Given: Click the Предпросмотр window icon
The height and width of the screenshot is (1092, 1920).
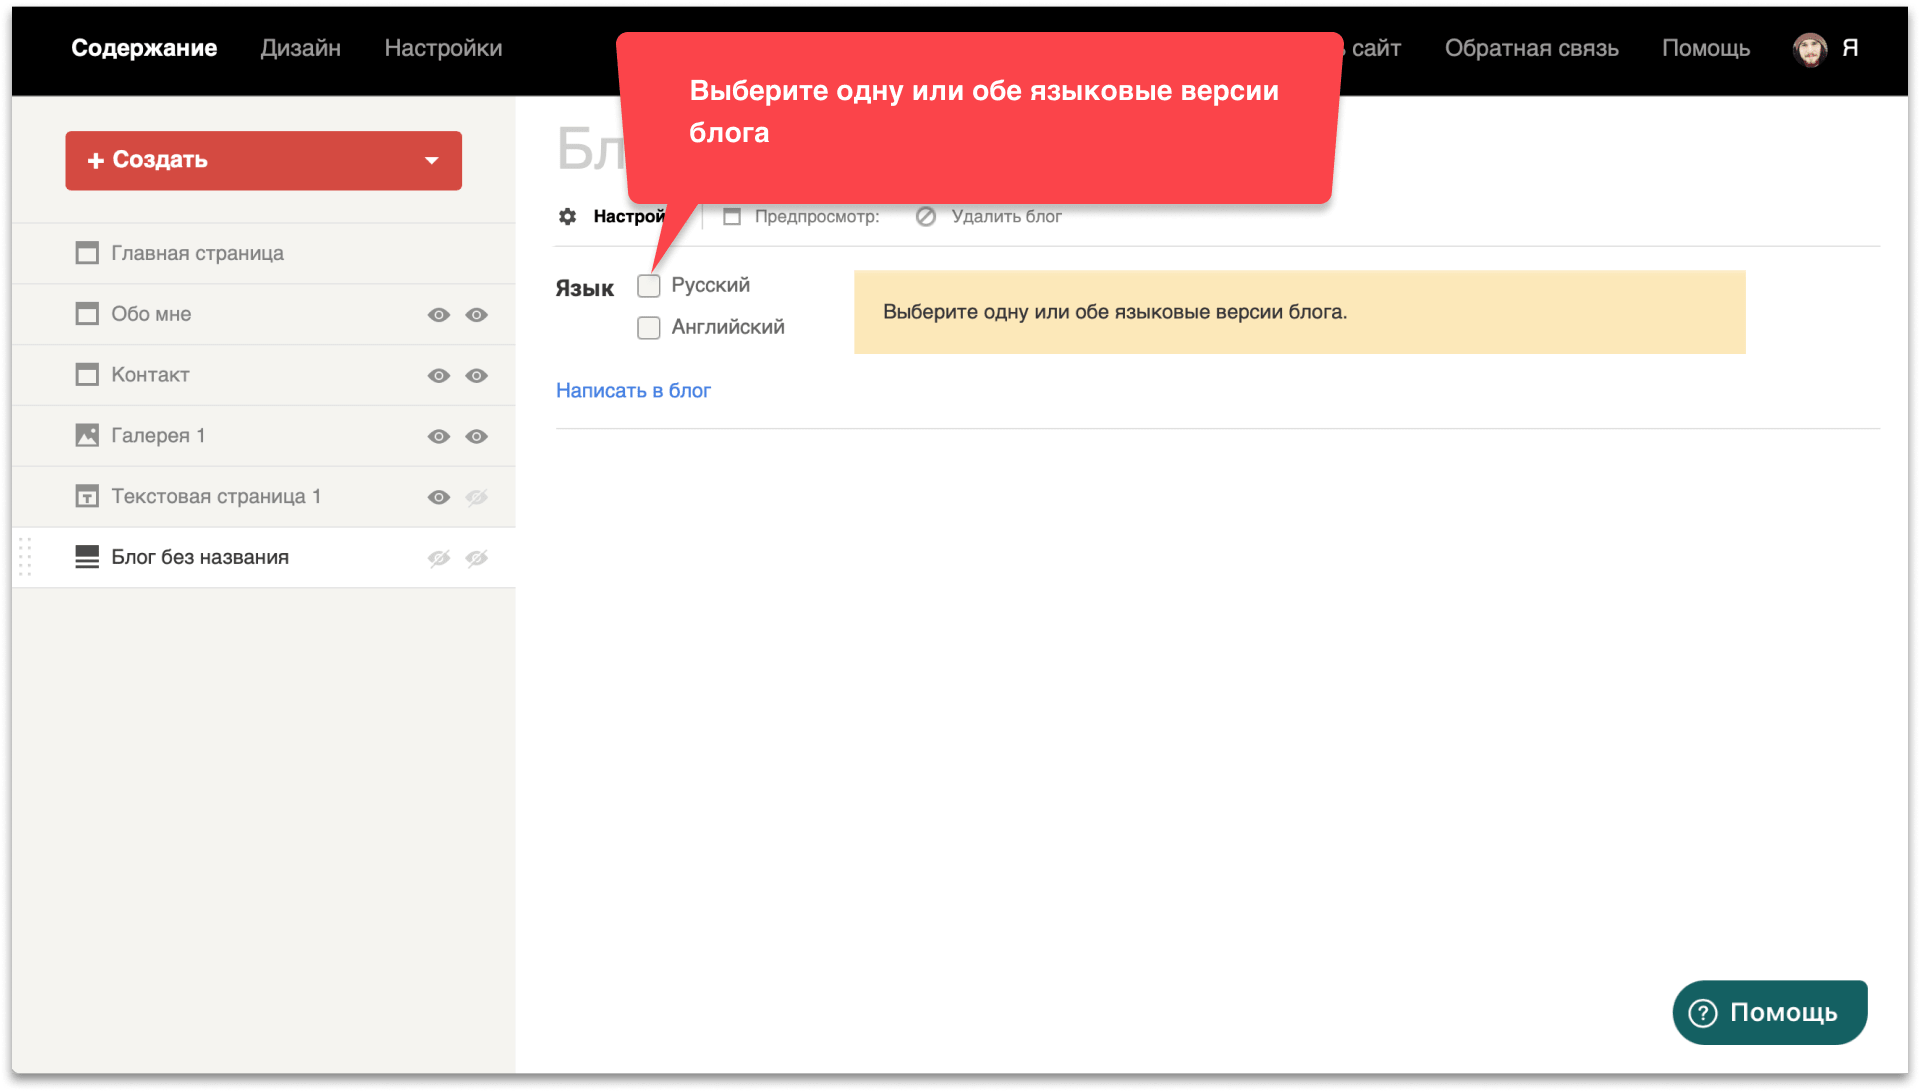Looking at the screenshot, I should pos(732,217).
